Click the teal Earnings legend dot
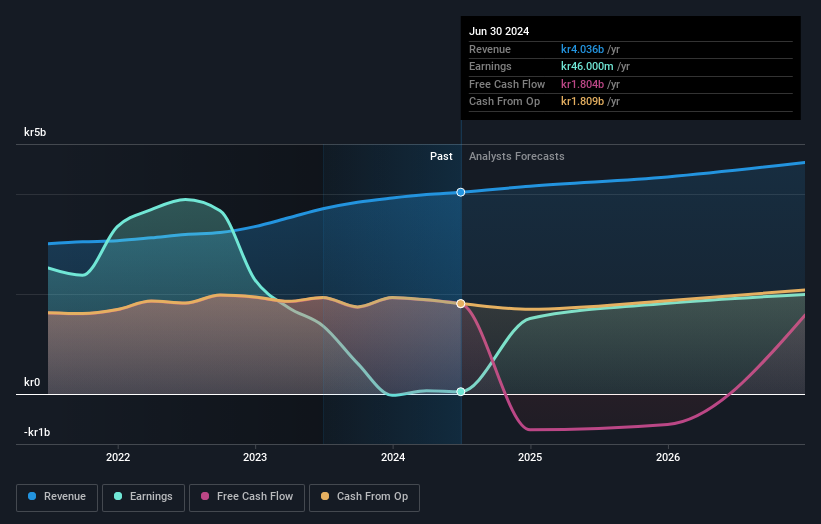 point(118,496)
